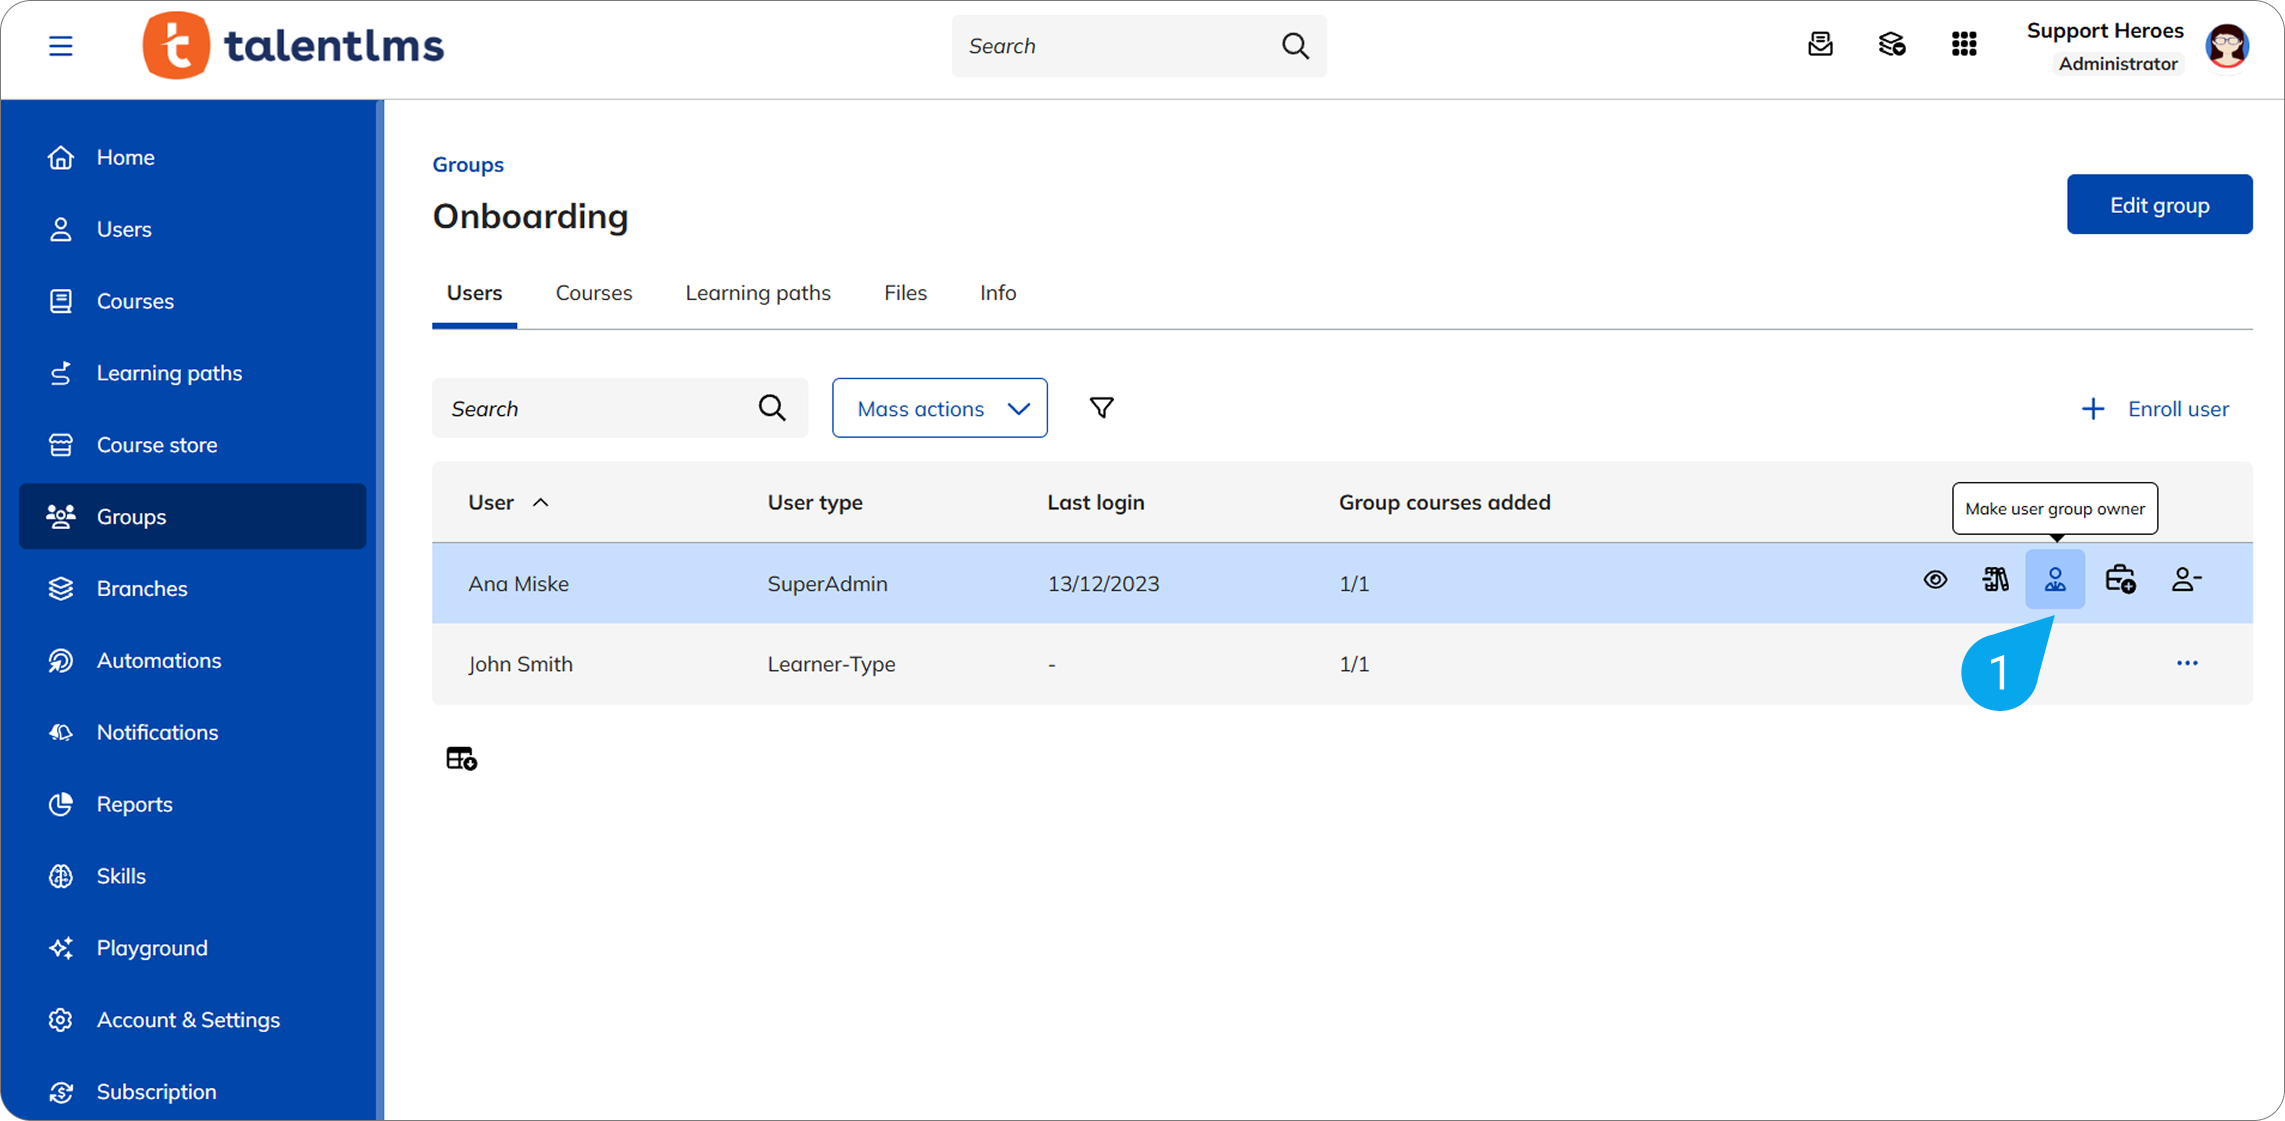
Task: Open the Mass actions dropdown
Action: point(940,408)
